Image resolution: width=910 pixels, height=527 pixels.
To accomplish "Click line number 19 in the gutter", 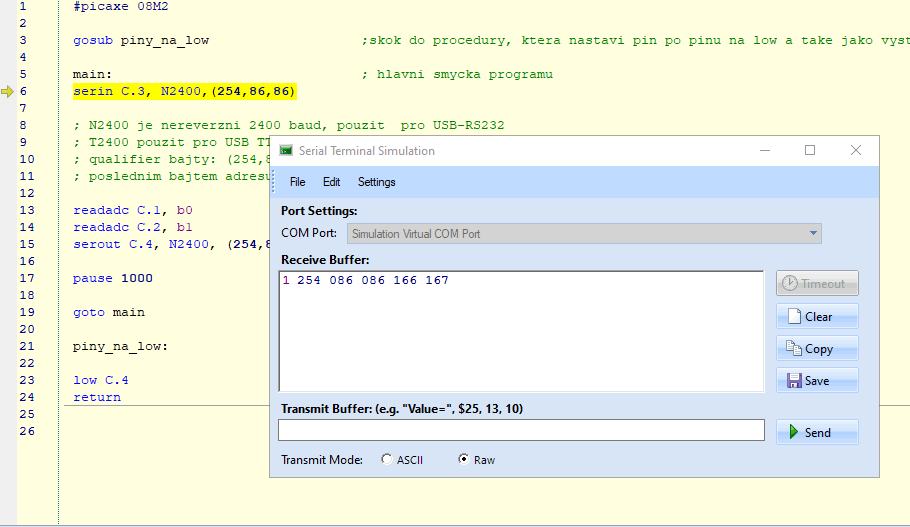I will coord(22,312).
